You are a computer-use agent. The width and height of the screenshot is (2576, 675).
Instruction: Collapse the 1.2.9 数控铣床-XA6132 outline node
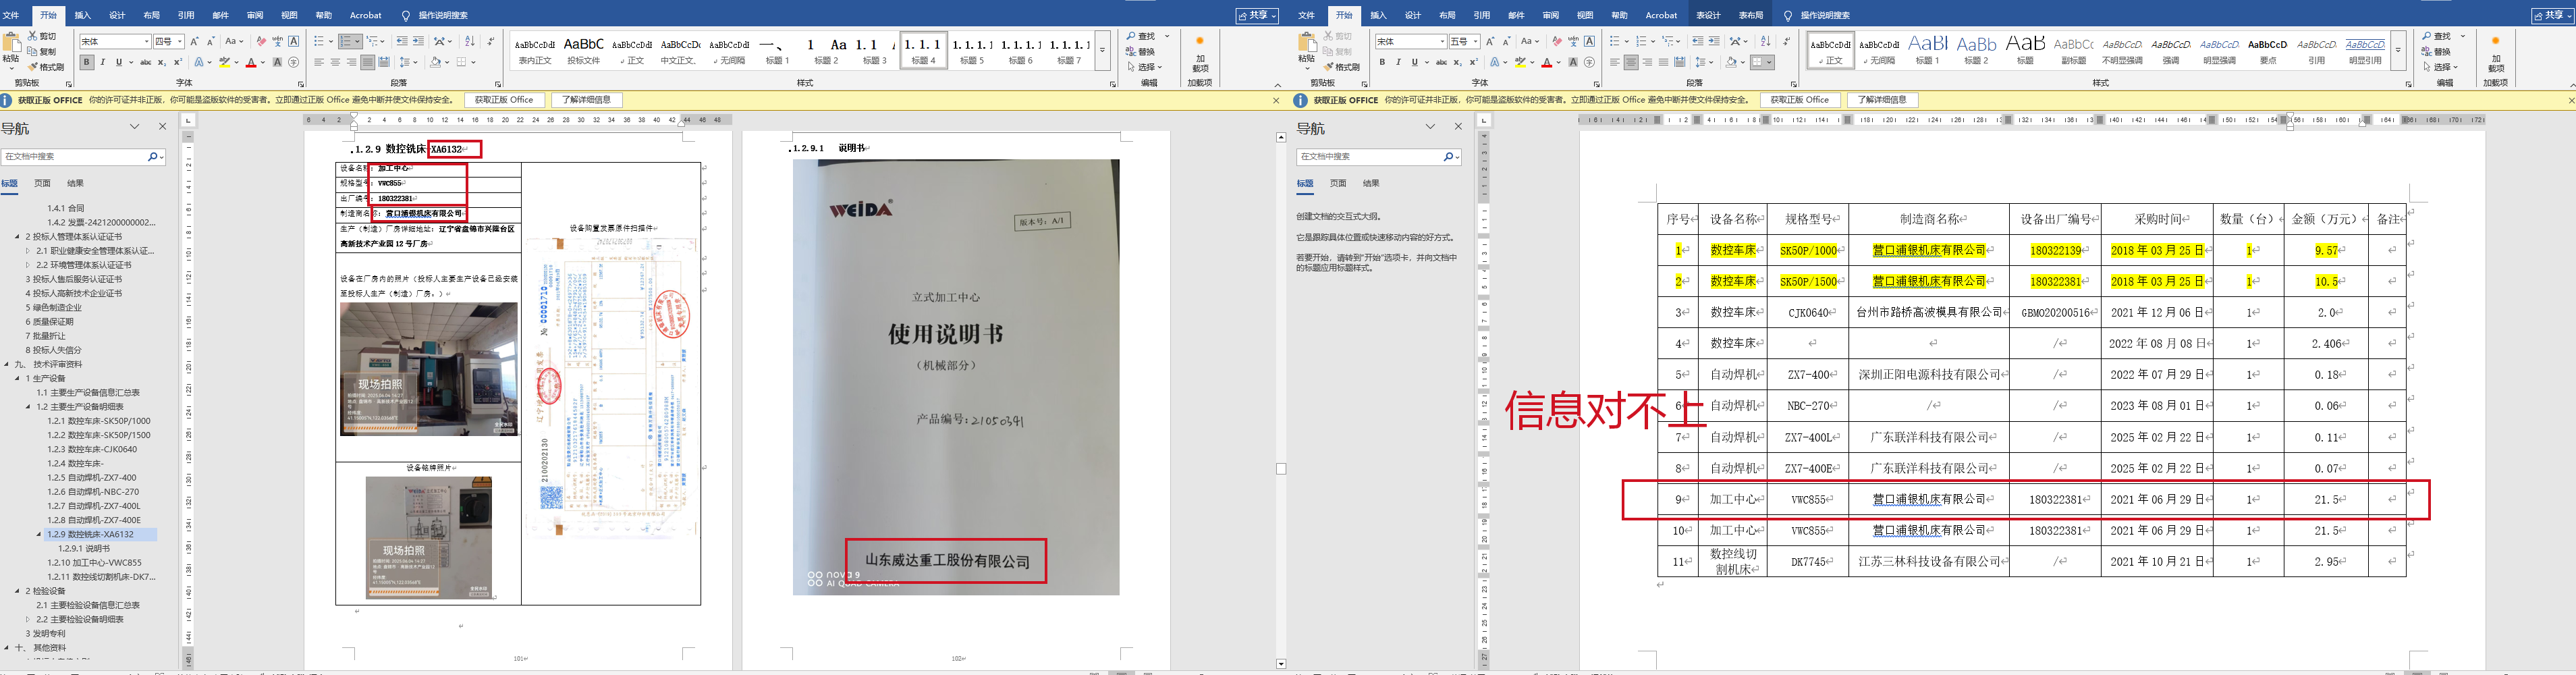click(39, 534)
